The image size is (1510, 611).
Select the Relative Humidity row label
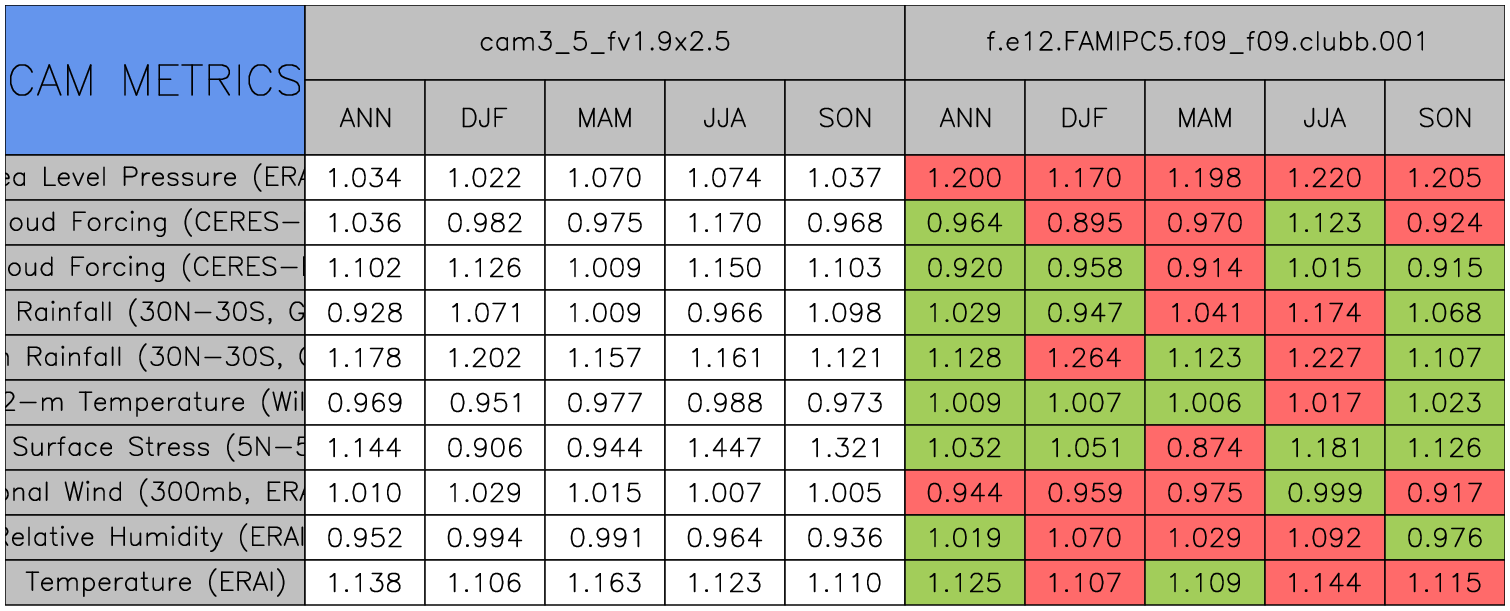point(155,537)
